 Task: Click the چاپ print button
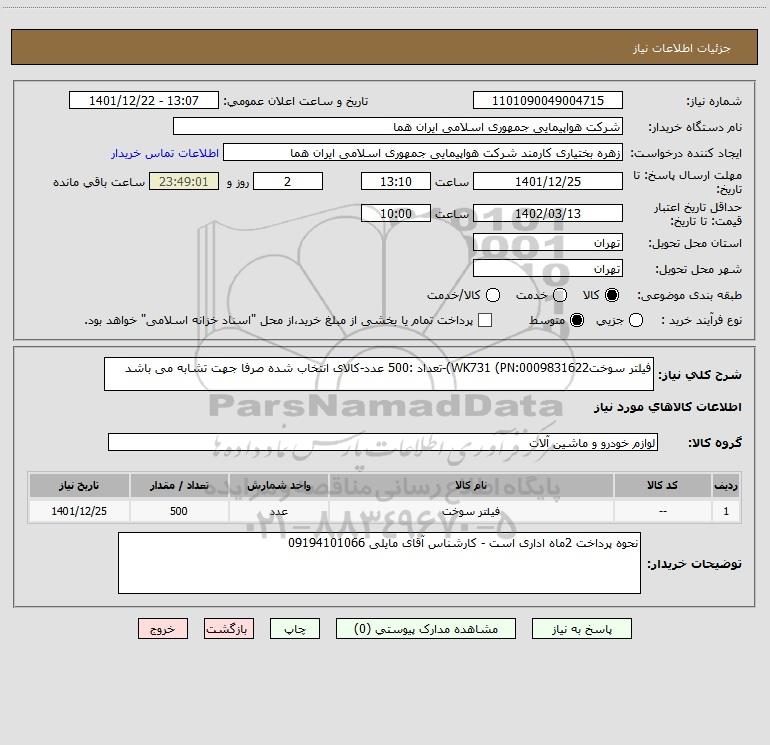pos(295,629)
